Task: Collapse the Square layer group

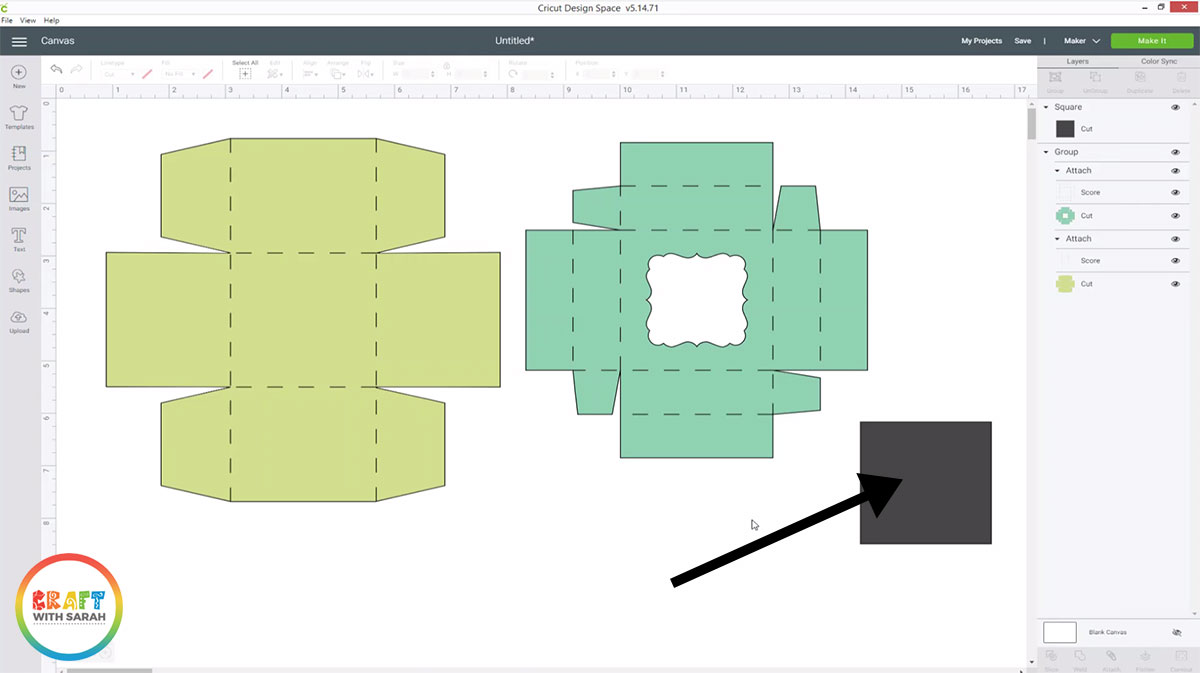Action: (x=1046, y=106)
